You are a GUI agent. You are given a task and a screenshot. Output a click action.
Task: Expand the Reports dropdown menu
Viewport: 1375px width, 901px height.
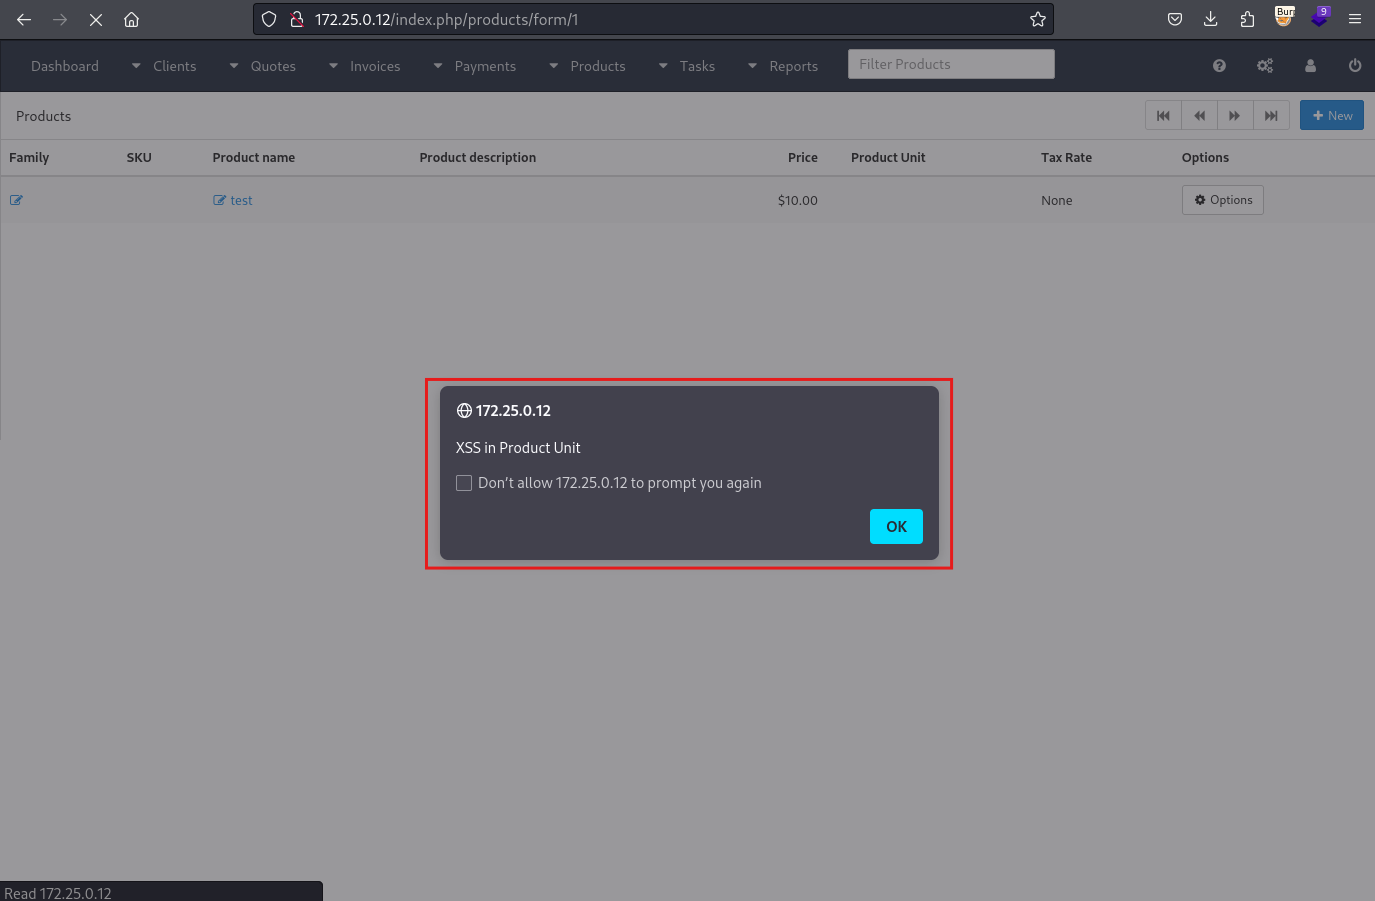point(794,66)
